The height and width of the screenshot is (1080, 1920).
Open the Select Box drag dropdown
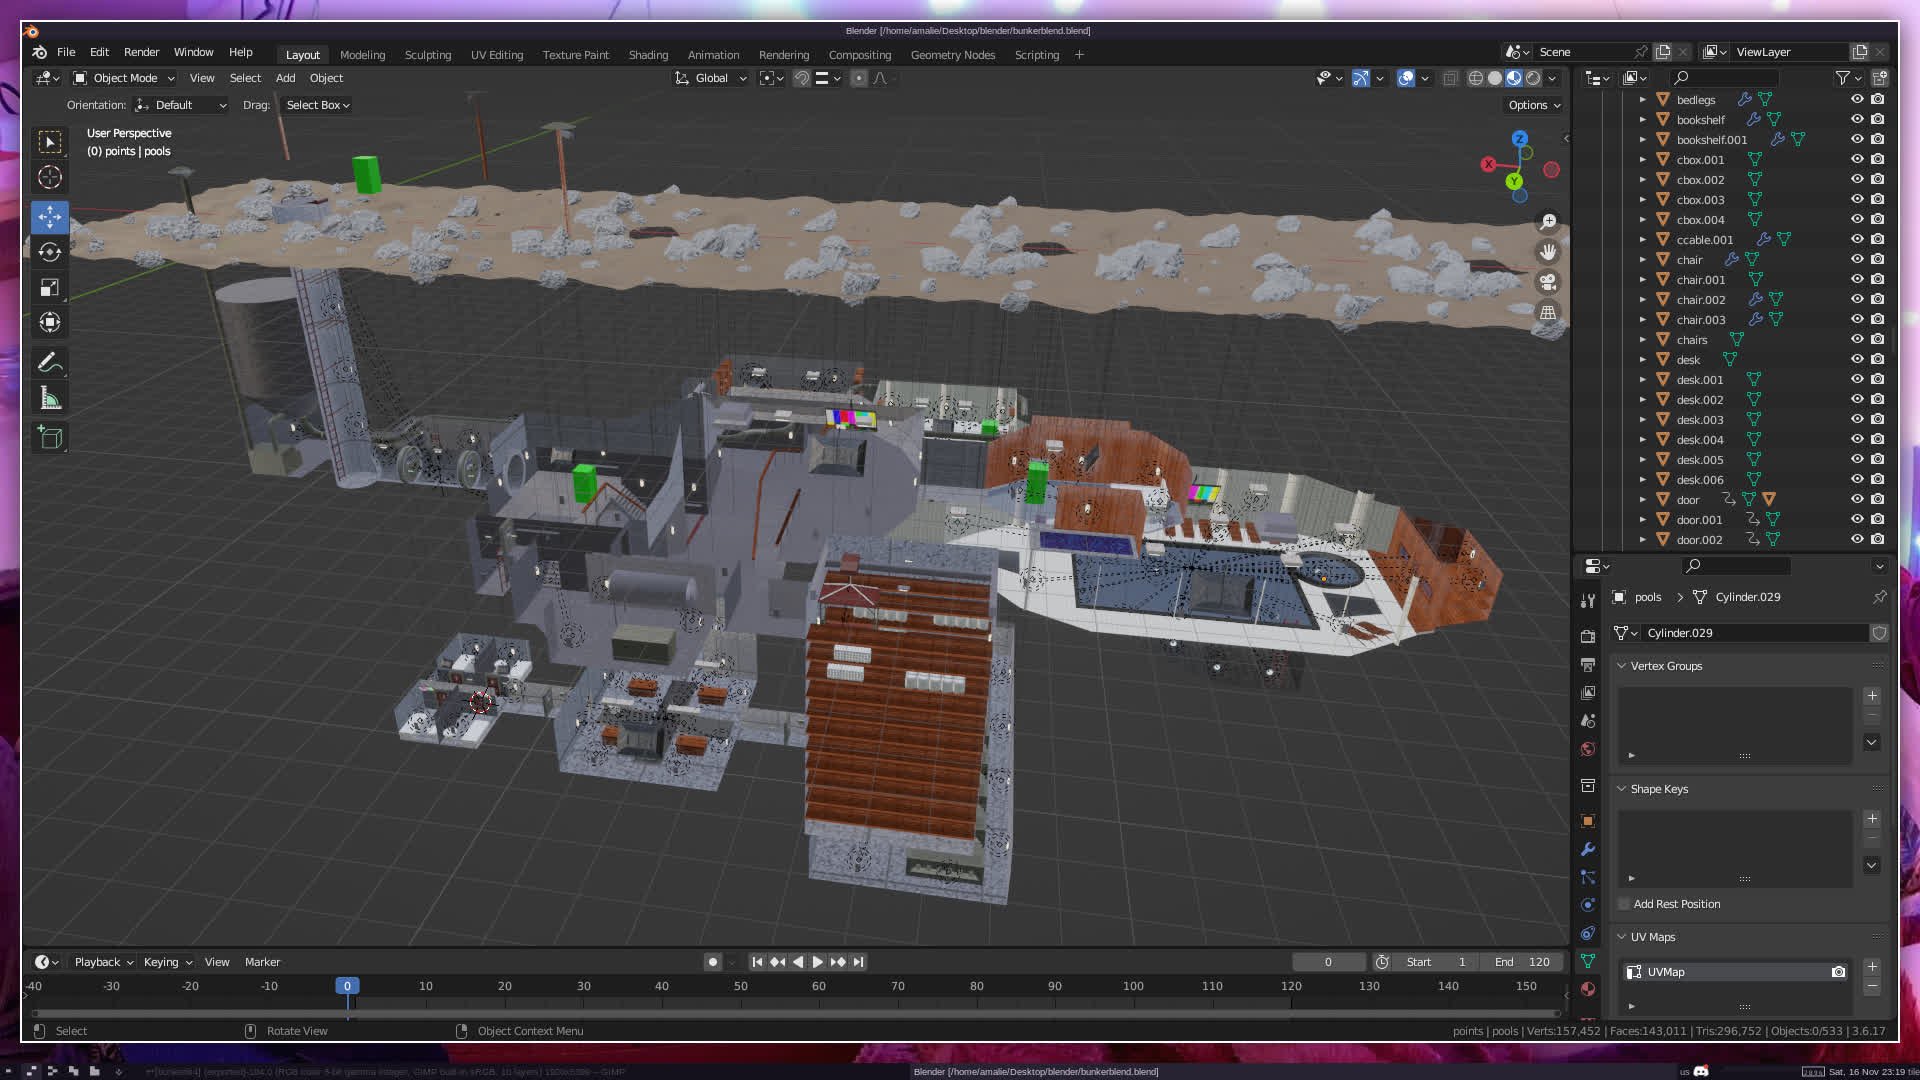[x=317, y=105]
